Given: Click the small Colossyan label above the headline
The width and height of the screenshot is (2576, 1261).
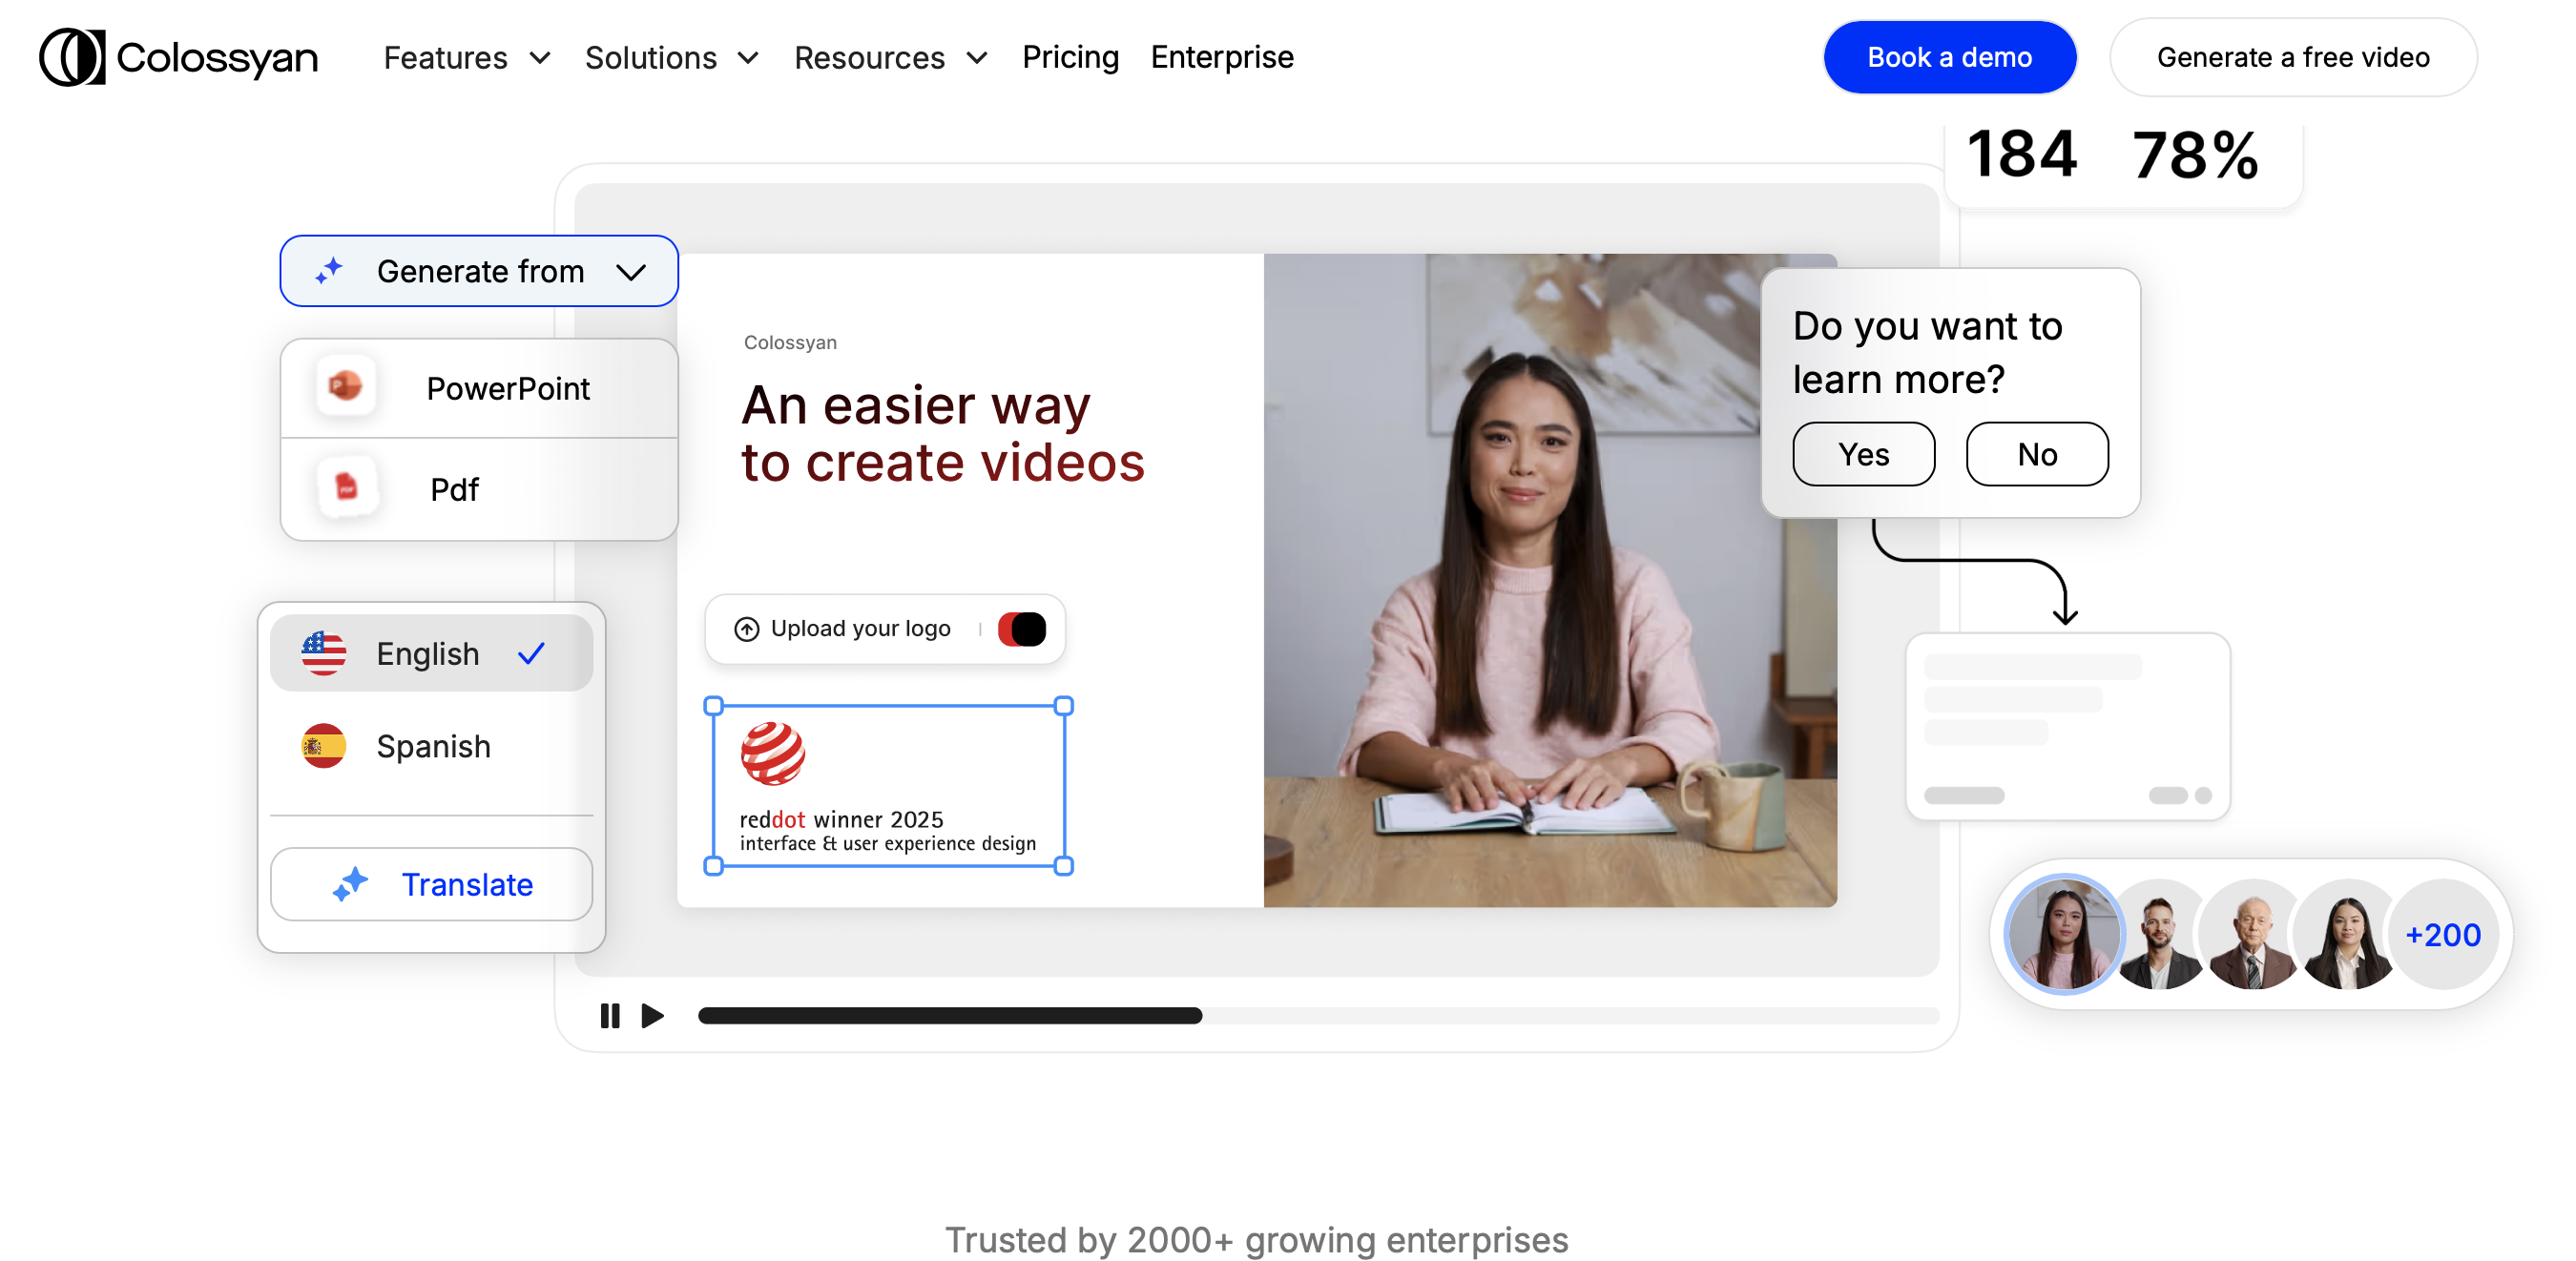Looking at the screenshot, I should pyautogui.click(x=790, y=342).
